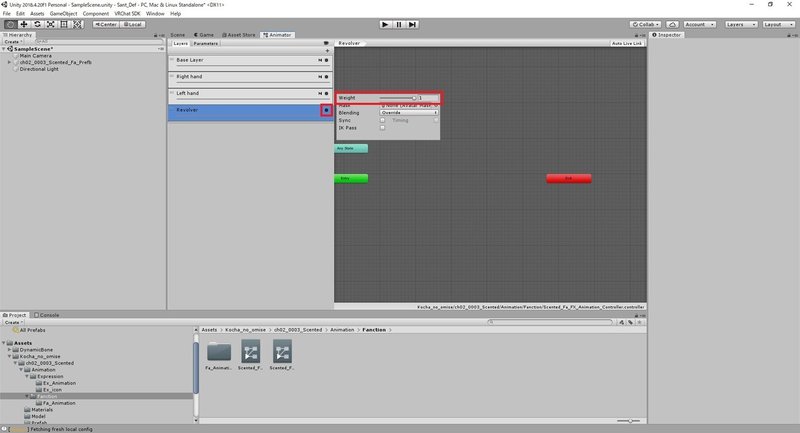Select the green Entry node
Viewport: 800px width, 433px height.
pyautogui.click(x=351, y=179)
